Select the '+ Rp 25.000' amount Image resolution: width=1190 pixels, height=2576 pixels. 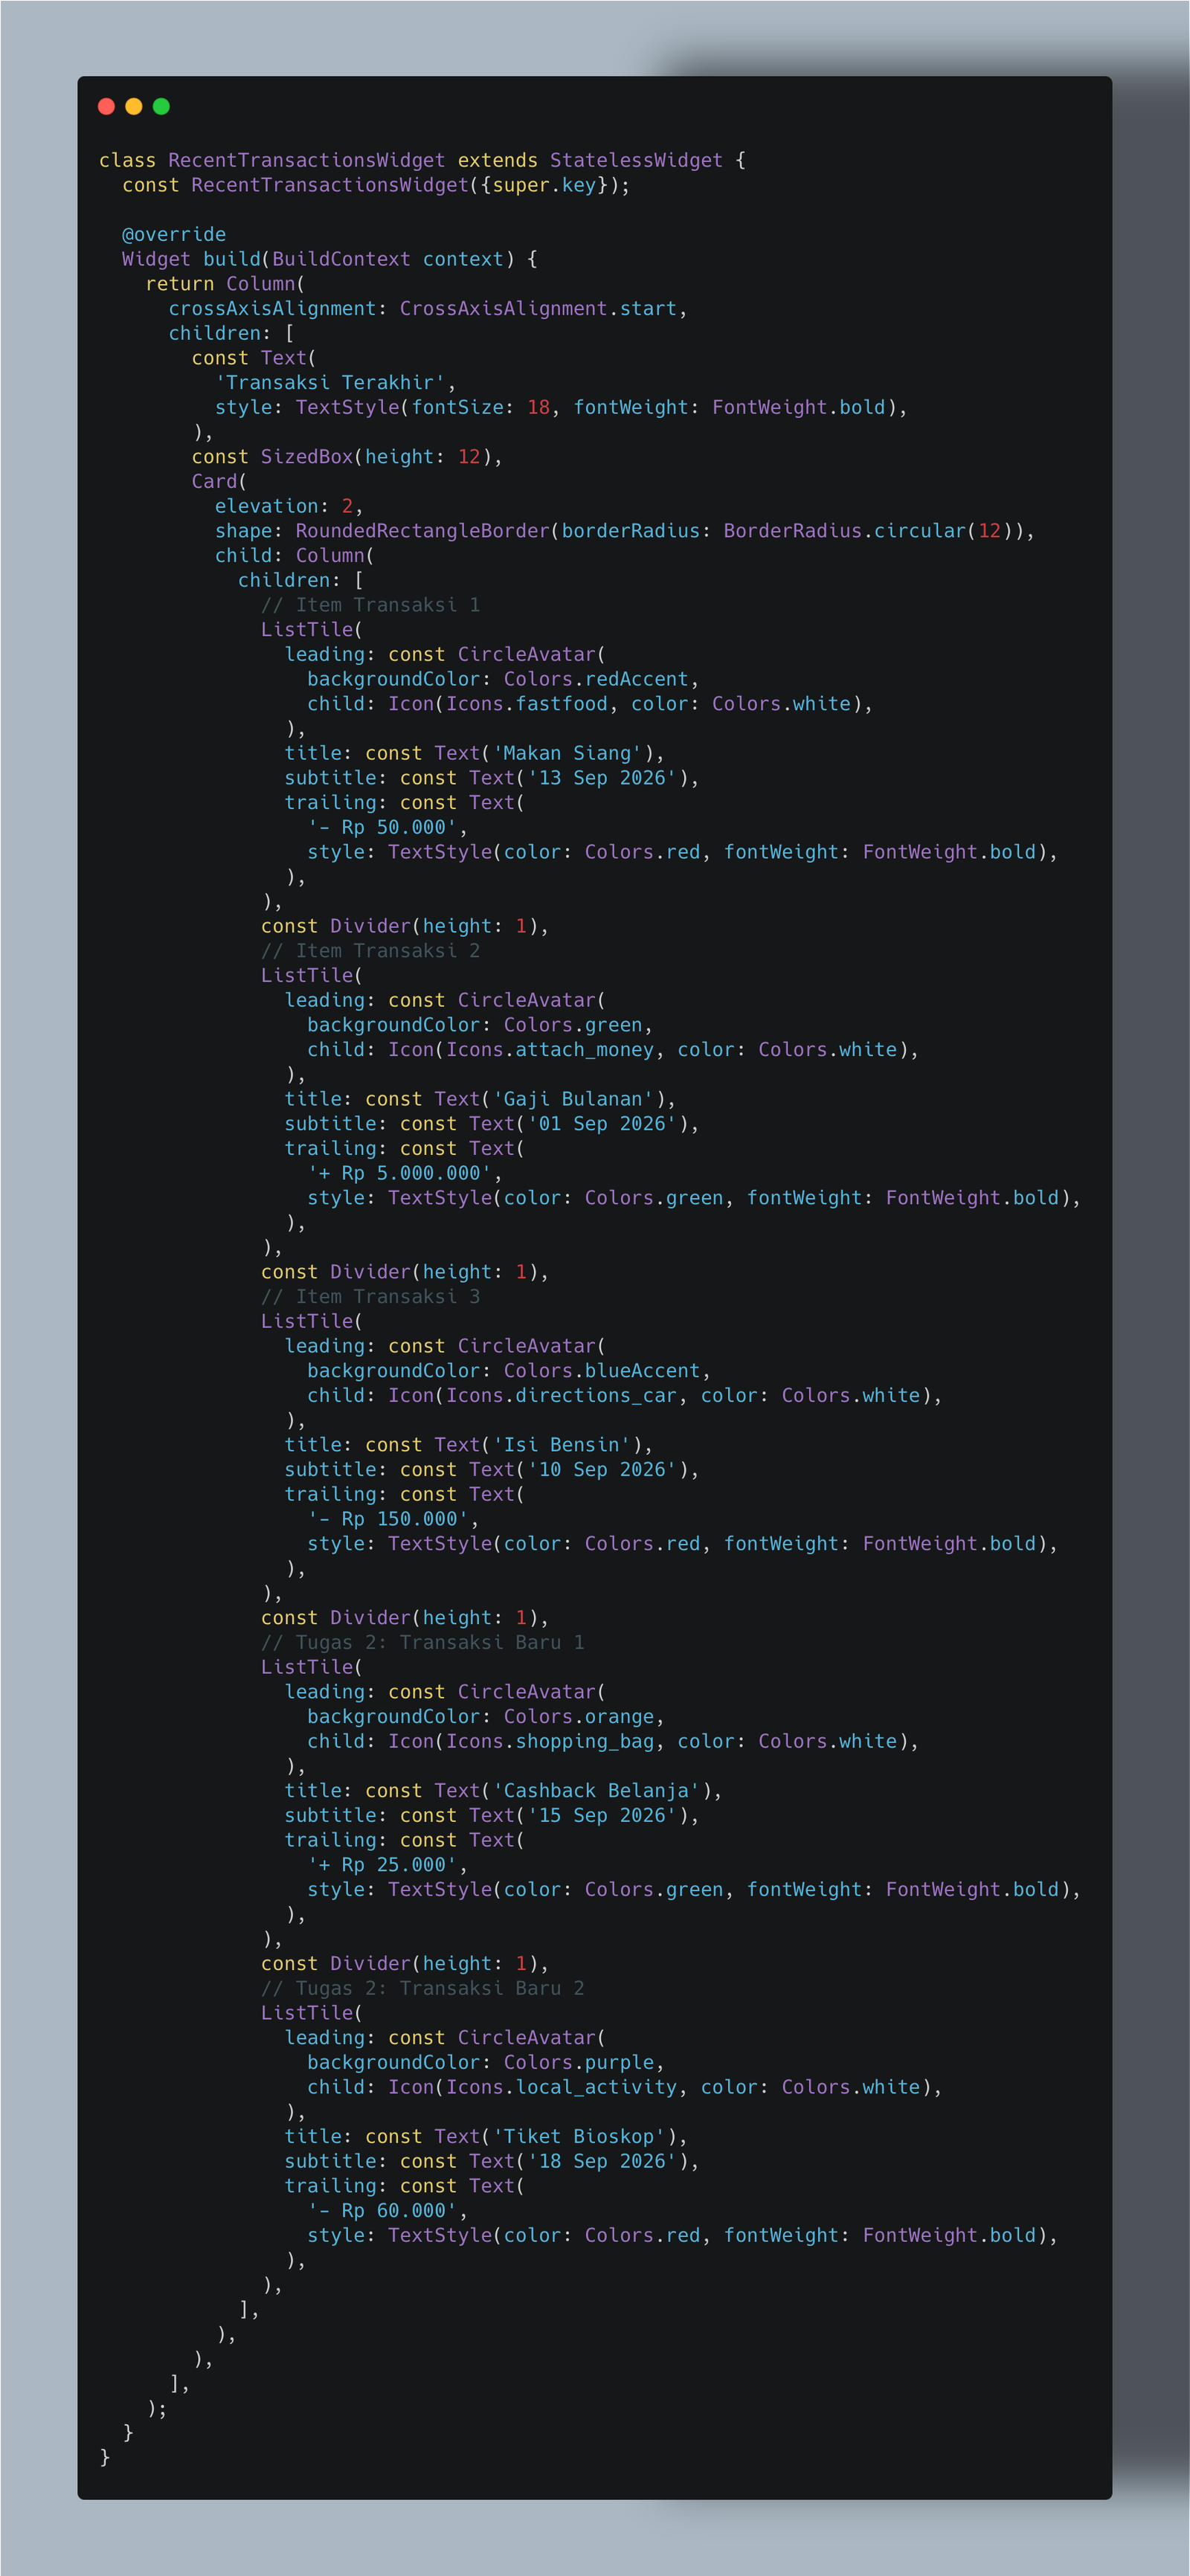pyautogui.click(x=382, y=1865)
